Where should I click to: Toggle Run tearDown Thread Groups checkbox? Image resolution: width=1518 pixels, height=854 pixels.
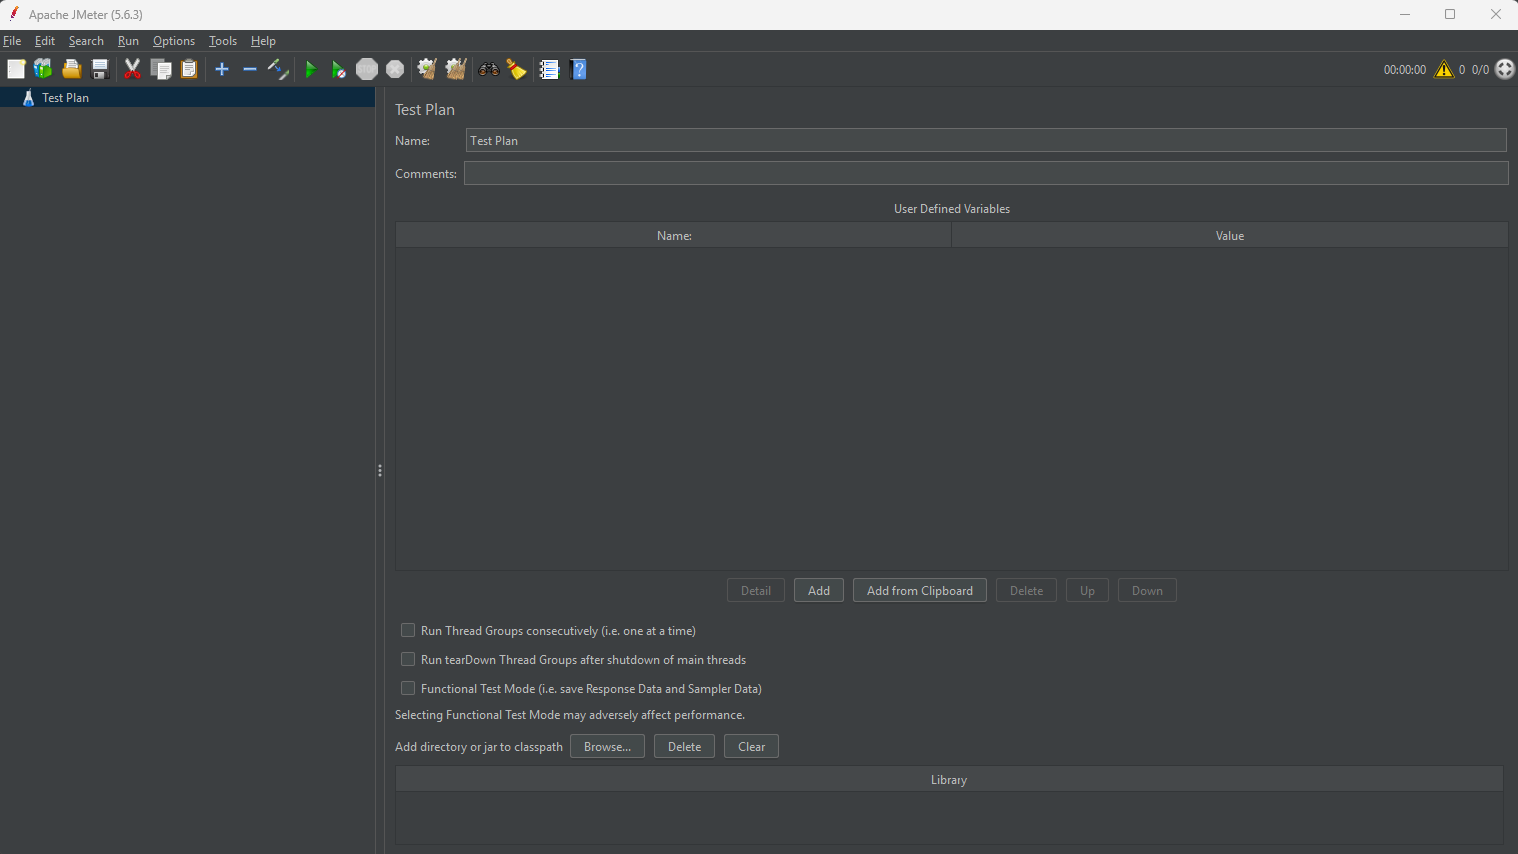click(408, 659)
